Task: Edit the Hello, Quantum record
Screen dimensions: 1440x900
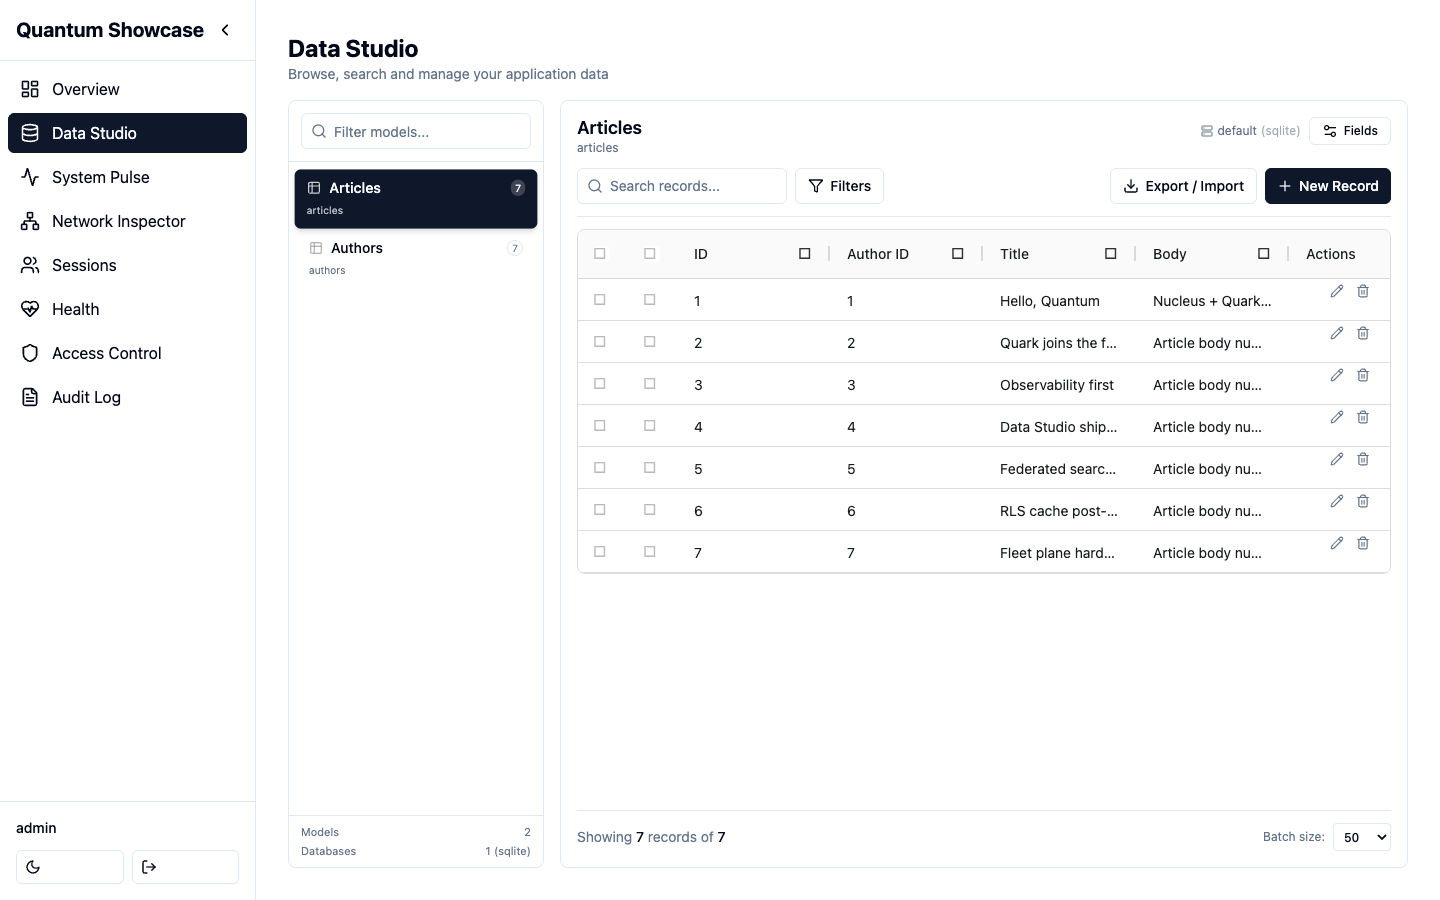Action: point(1337,291)
